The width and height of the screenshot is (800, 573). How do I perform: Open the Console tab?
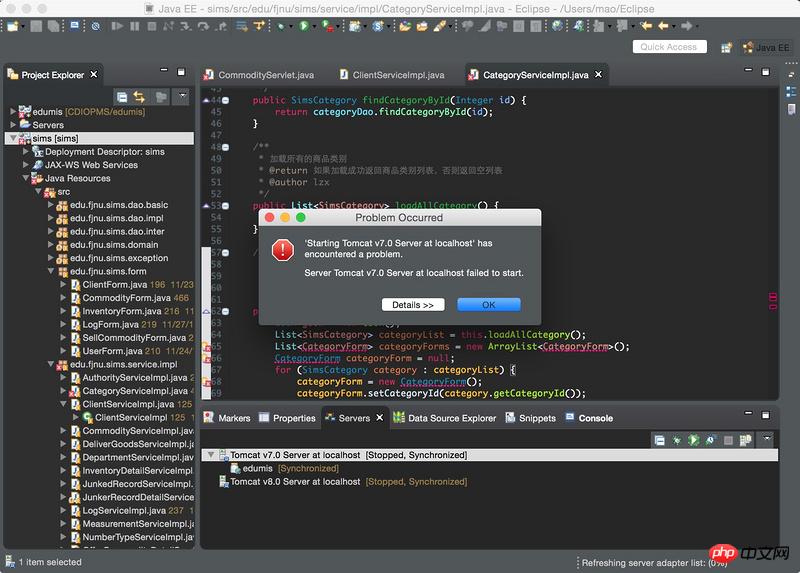coord(595,418)
